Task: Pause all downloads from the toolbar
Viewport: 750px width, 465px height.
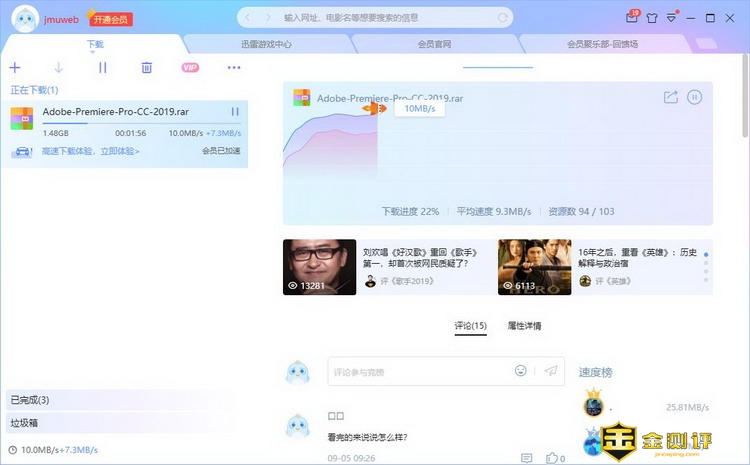Action: pos(102,67)
